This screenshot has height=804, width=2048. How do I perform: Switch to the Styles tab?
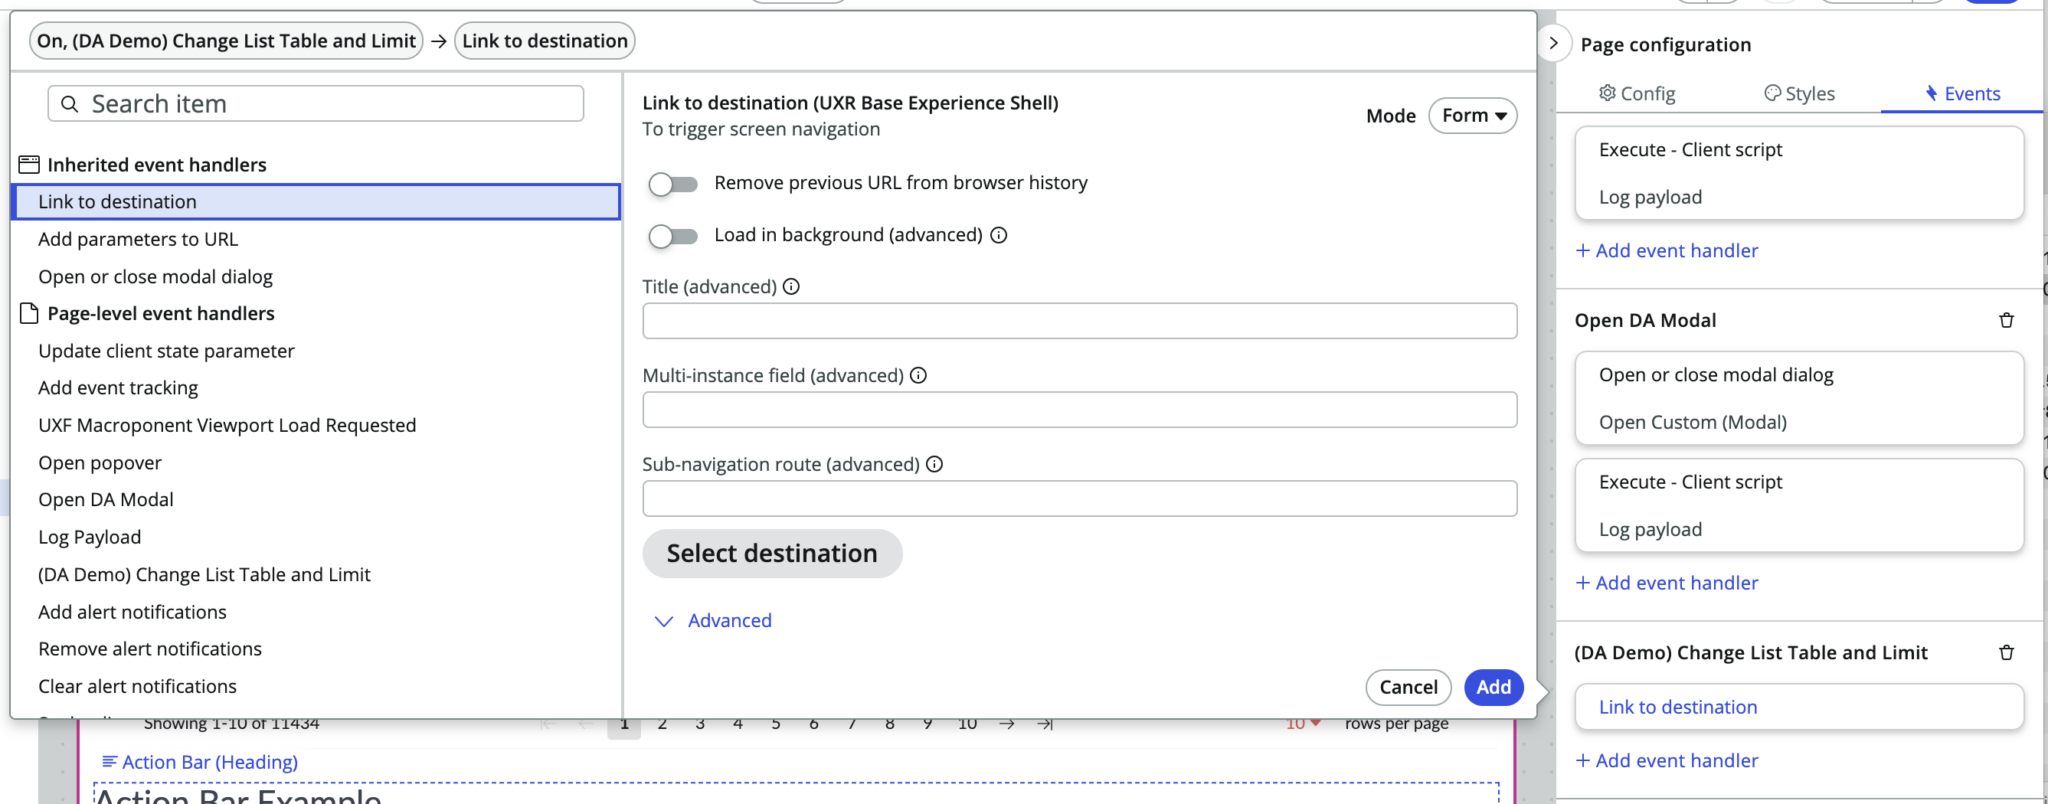(x=1798, y=93)
